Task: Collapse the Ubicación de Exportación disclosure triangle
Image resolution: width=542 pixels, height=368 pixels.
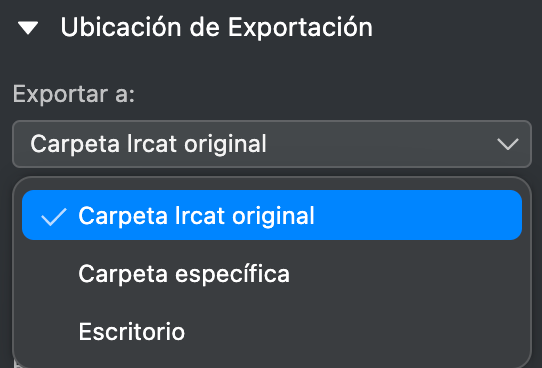Action: pyautogui.click(x=28, y=28)
